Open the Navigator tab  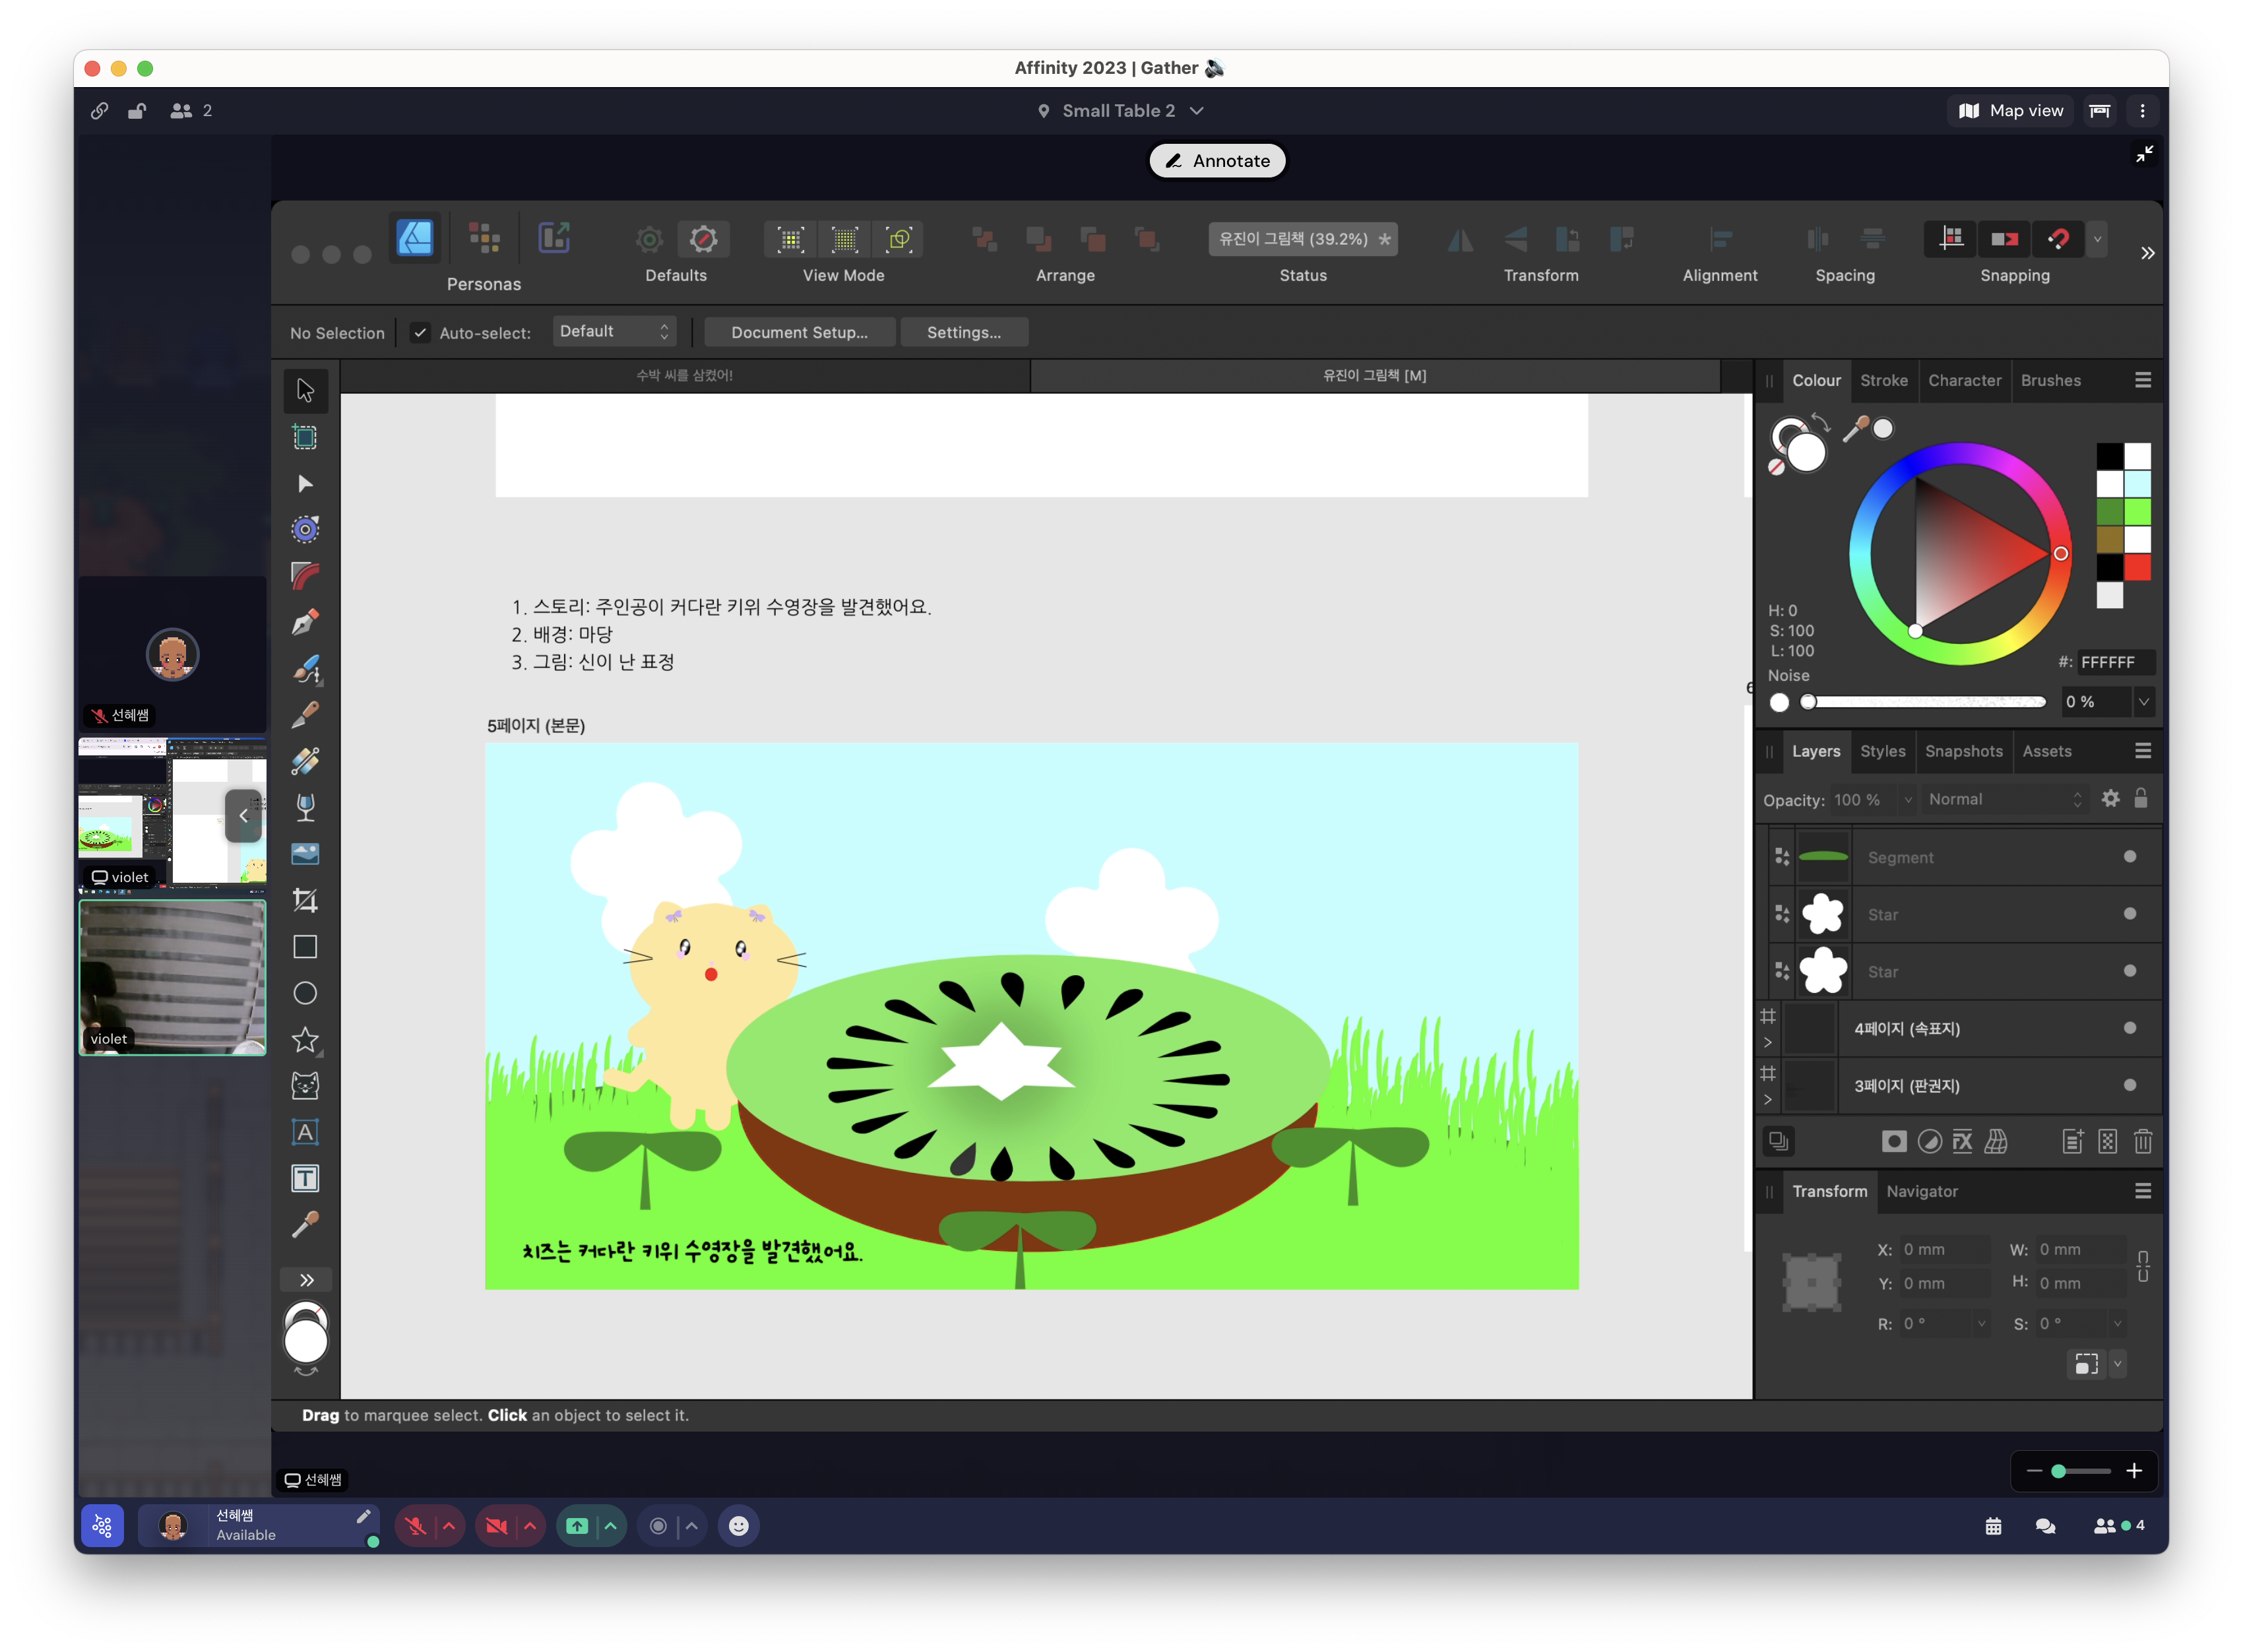[1921, 1191]
